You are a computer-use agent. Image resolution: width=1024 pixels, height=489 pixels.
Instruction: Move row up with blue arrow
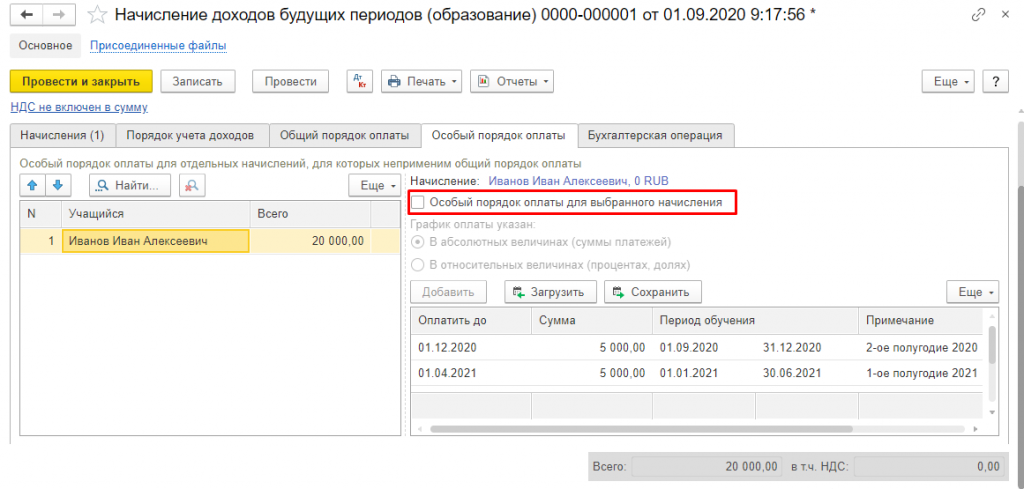(x=33, y=185)
